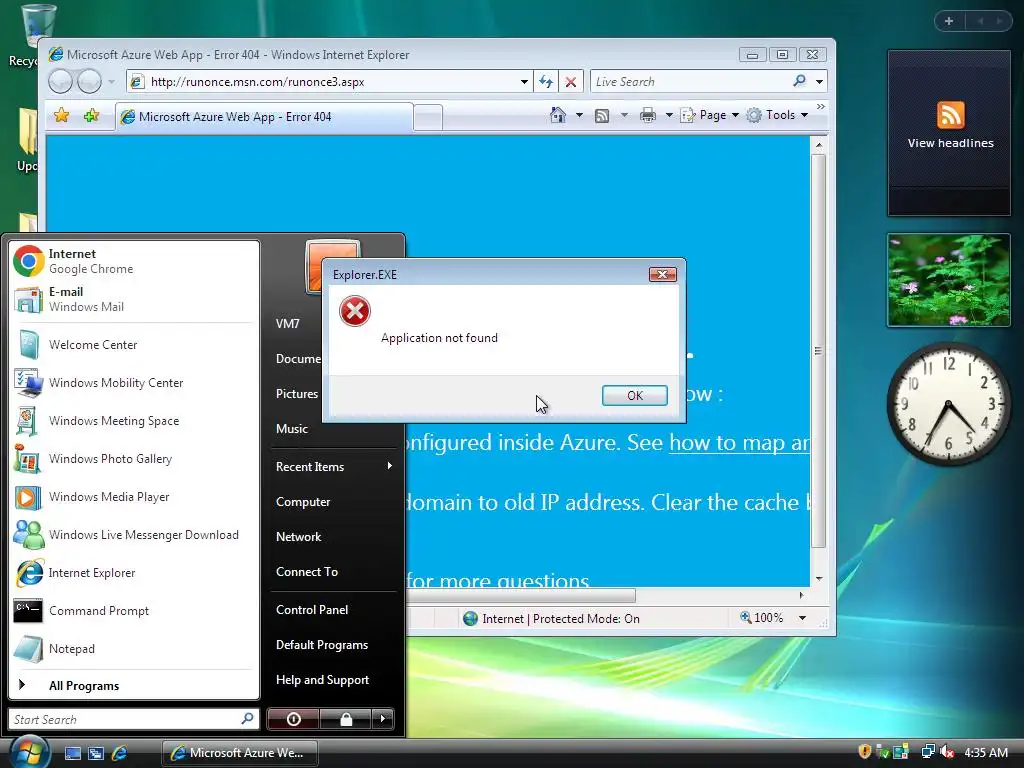Click the Print icon in IE toolbar
Screen dimensions: 1024x768
click(x=648, y=116)
